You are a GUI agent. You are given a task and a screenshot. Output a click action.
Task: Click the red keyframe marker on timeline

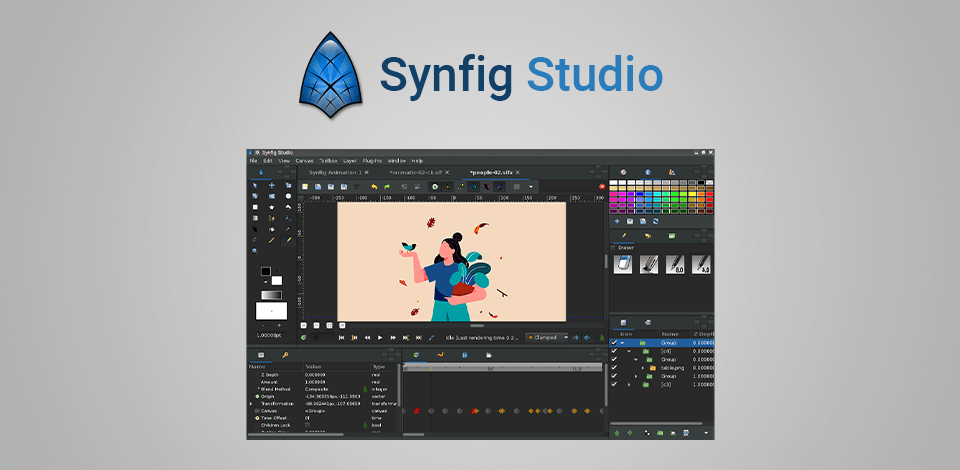(x=415, y=411)
